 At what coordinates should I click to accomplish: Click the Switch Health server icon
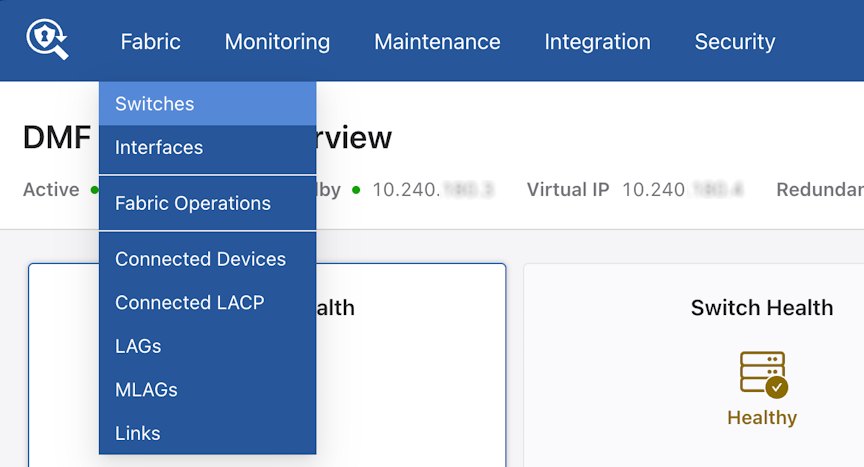point(764,374)
